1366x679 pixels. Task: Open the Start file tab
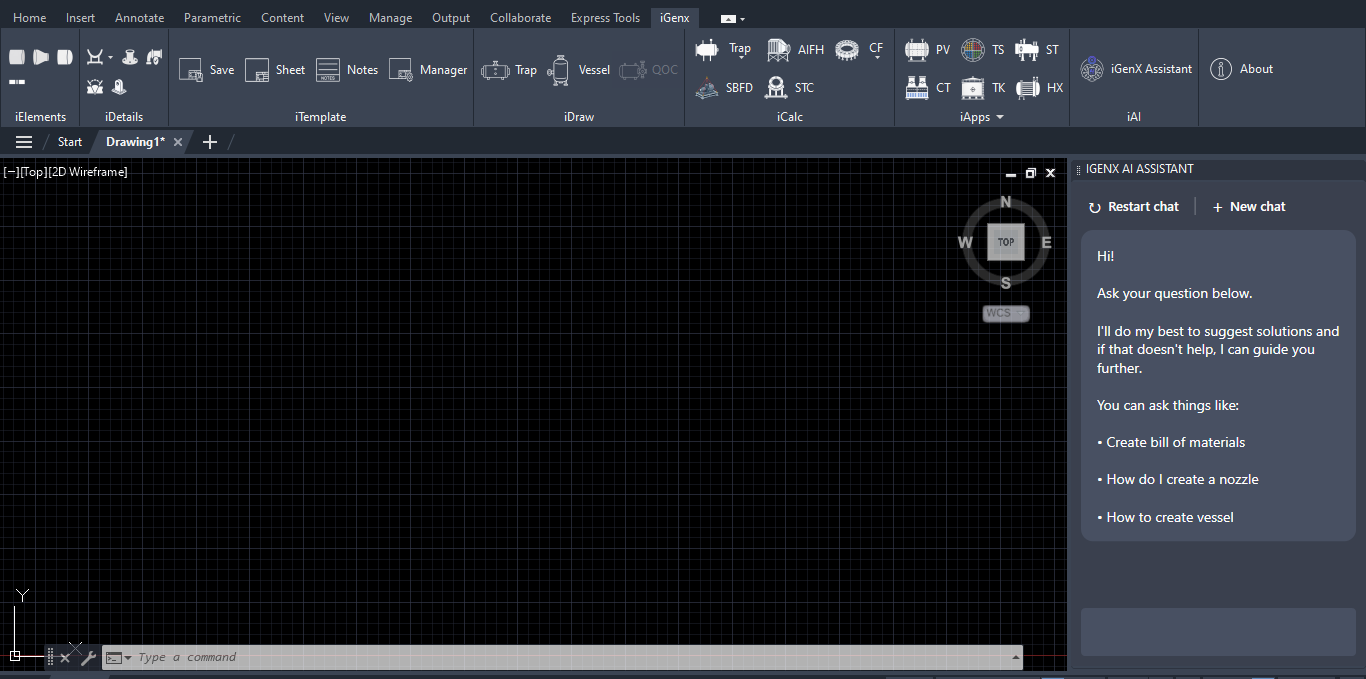(x=70, y=142)
